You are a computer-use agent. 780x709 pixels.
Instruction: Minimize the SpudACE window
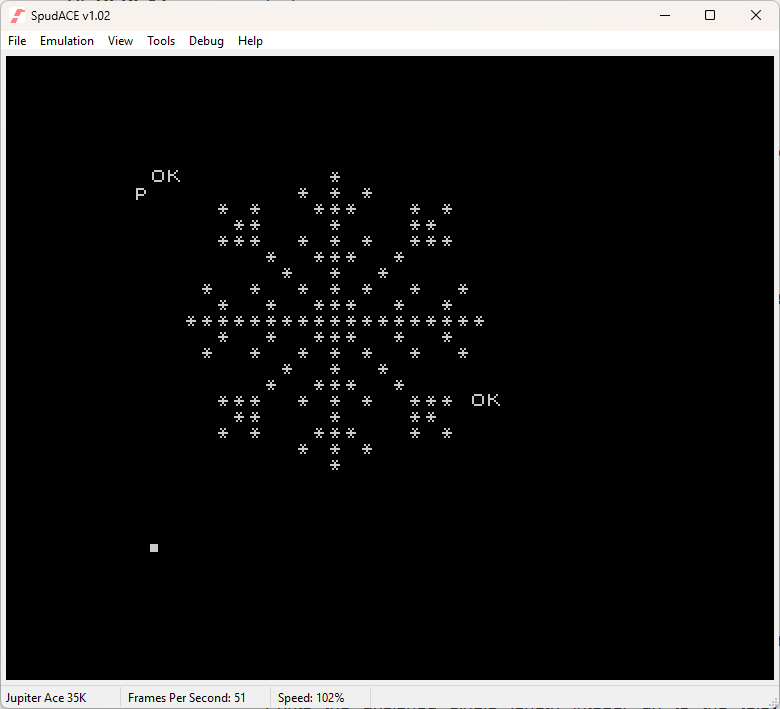pos(663,15)
